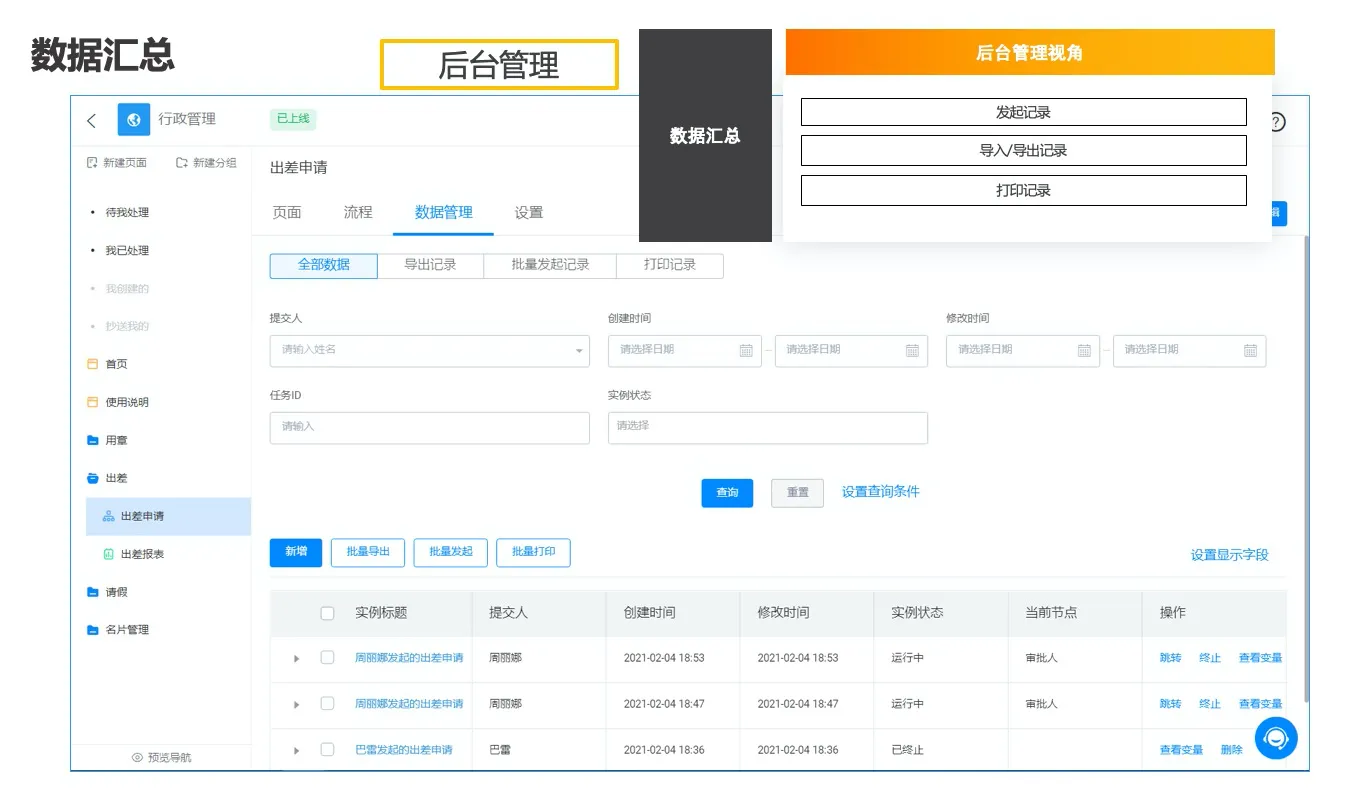1359x788 pixels.
Task: Click the 当前节点 column header
Action: pos(1051,613)
